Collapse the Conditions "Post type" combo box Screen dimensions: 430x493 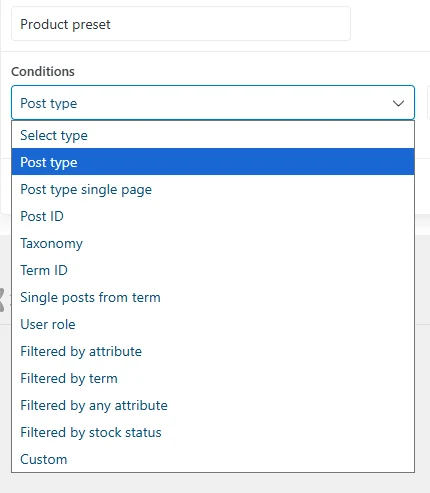pos(213,103)
